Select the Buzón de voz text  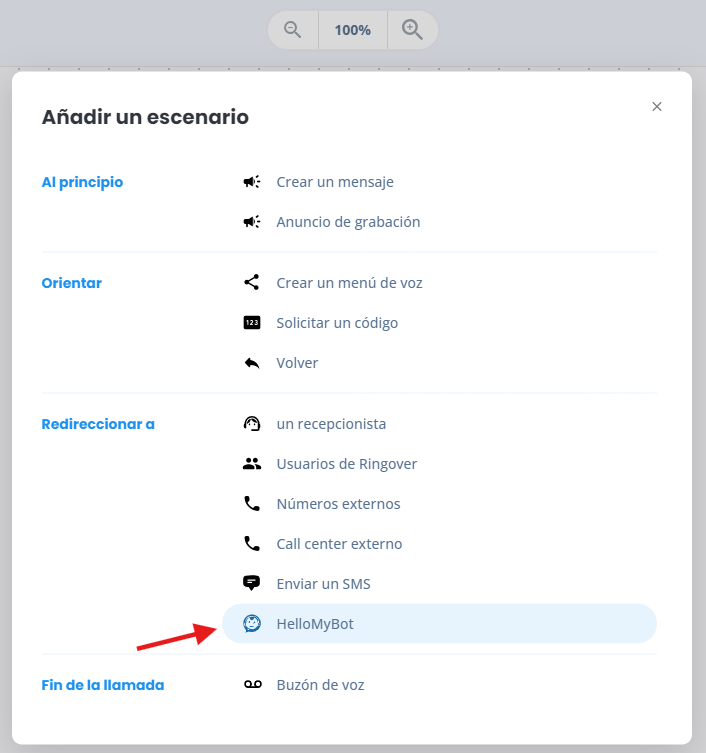(x=320, y=685)
